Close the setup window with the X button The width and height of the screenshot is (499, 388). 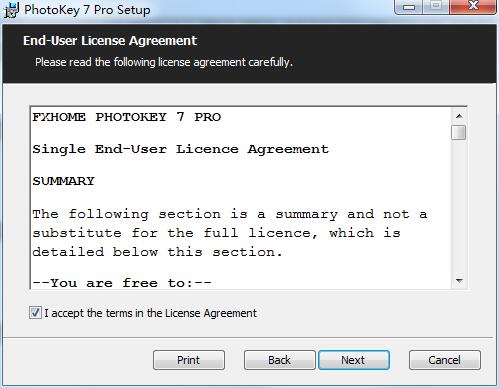[x=473, y=7]
